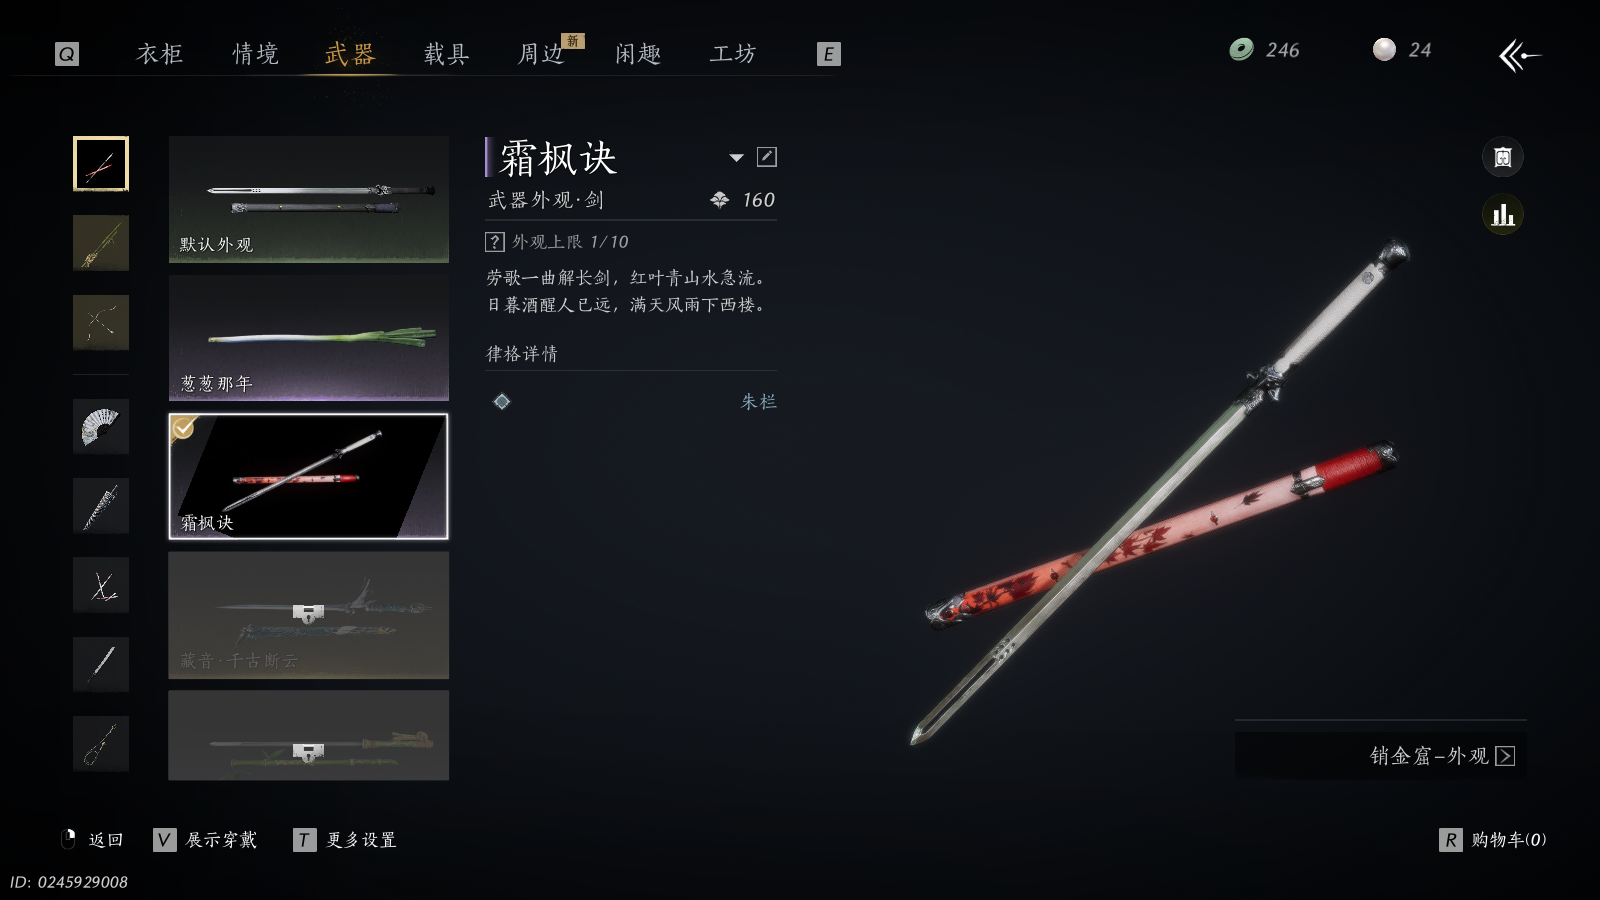Expand the dropdown arrow next to 霜枫诀
This screenshot has width=1600, height=900.
point(737,157)
